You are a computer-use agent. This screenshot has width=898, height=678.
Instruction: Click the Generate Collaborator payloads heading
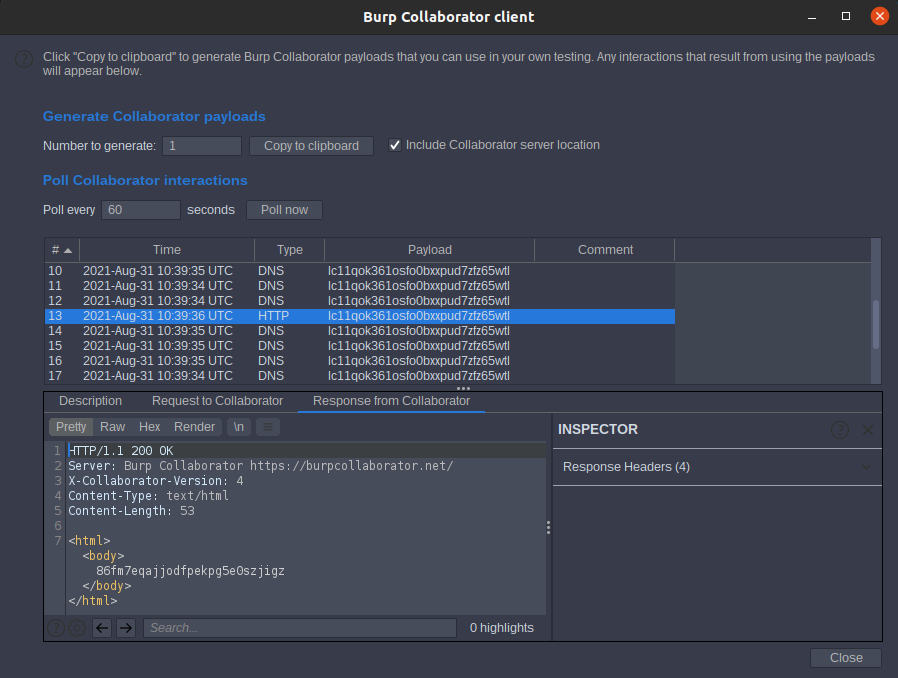pyautogui.click(x=154, y=116)
